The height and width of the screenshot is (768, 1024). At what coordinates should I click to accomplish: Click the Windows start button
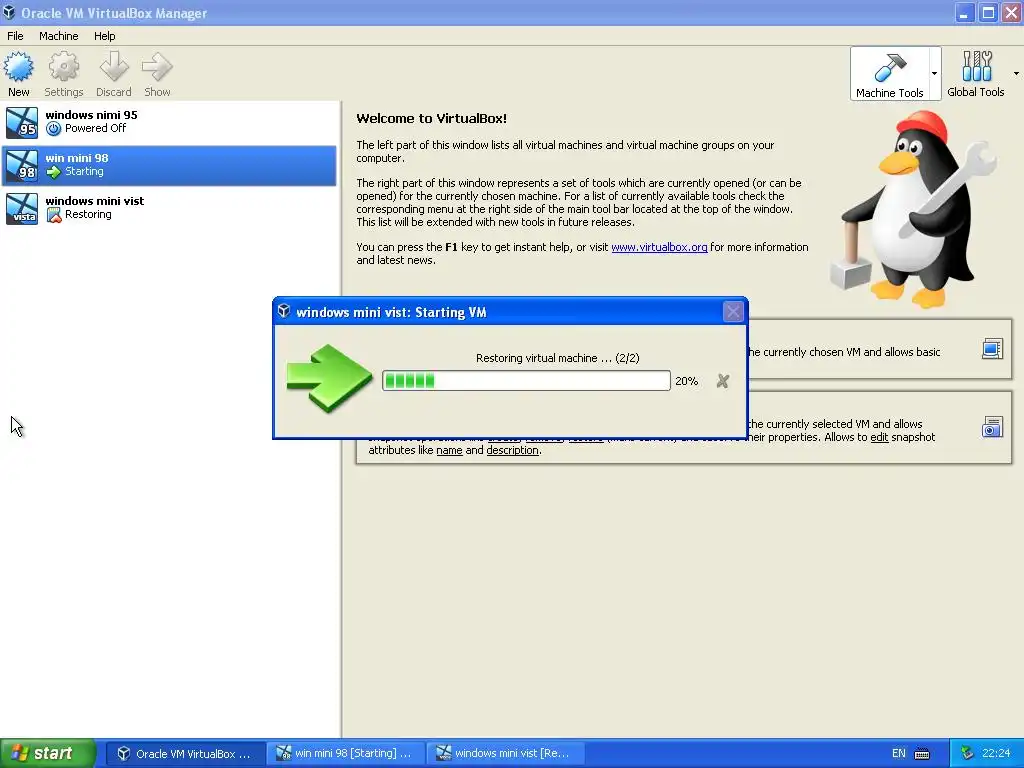[47, 753]
